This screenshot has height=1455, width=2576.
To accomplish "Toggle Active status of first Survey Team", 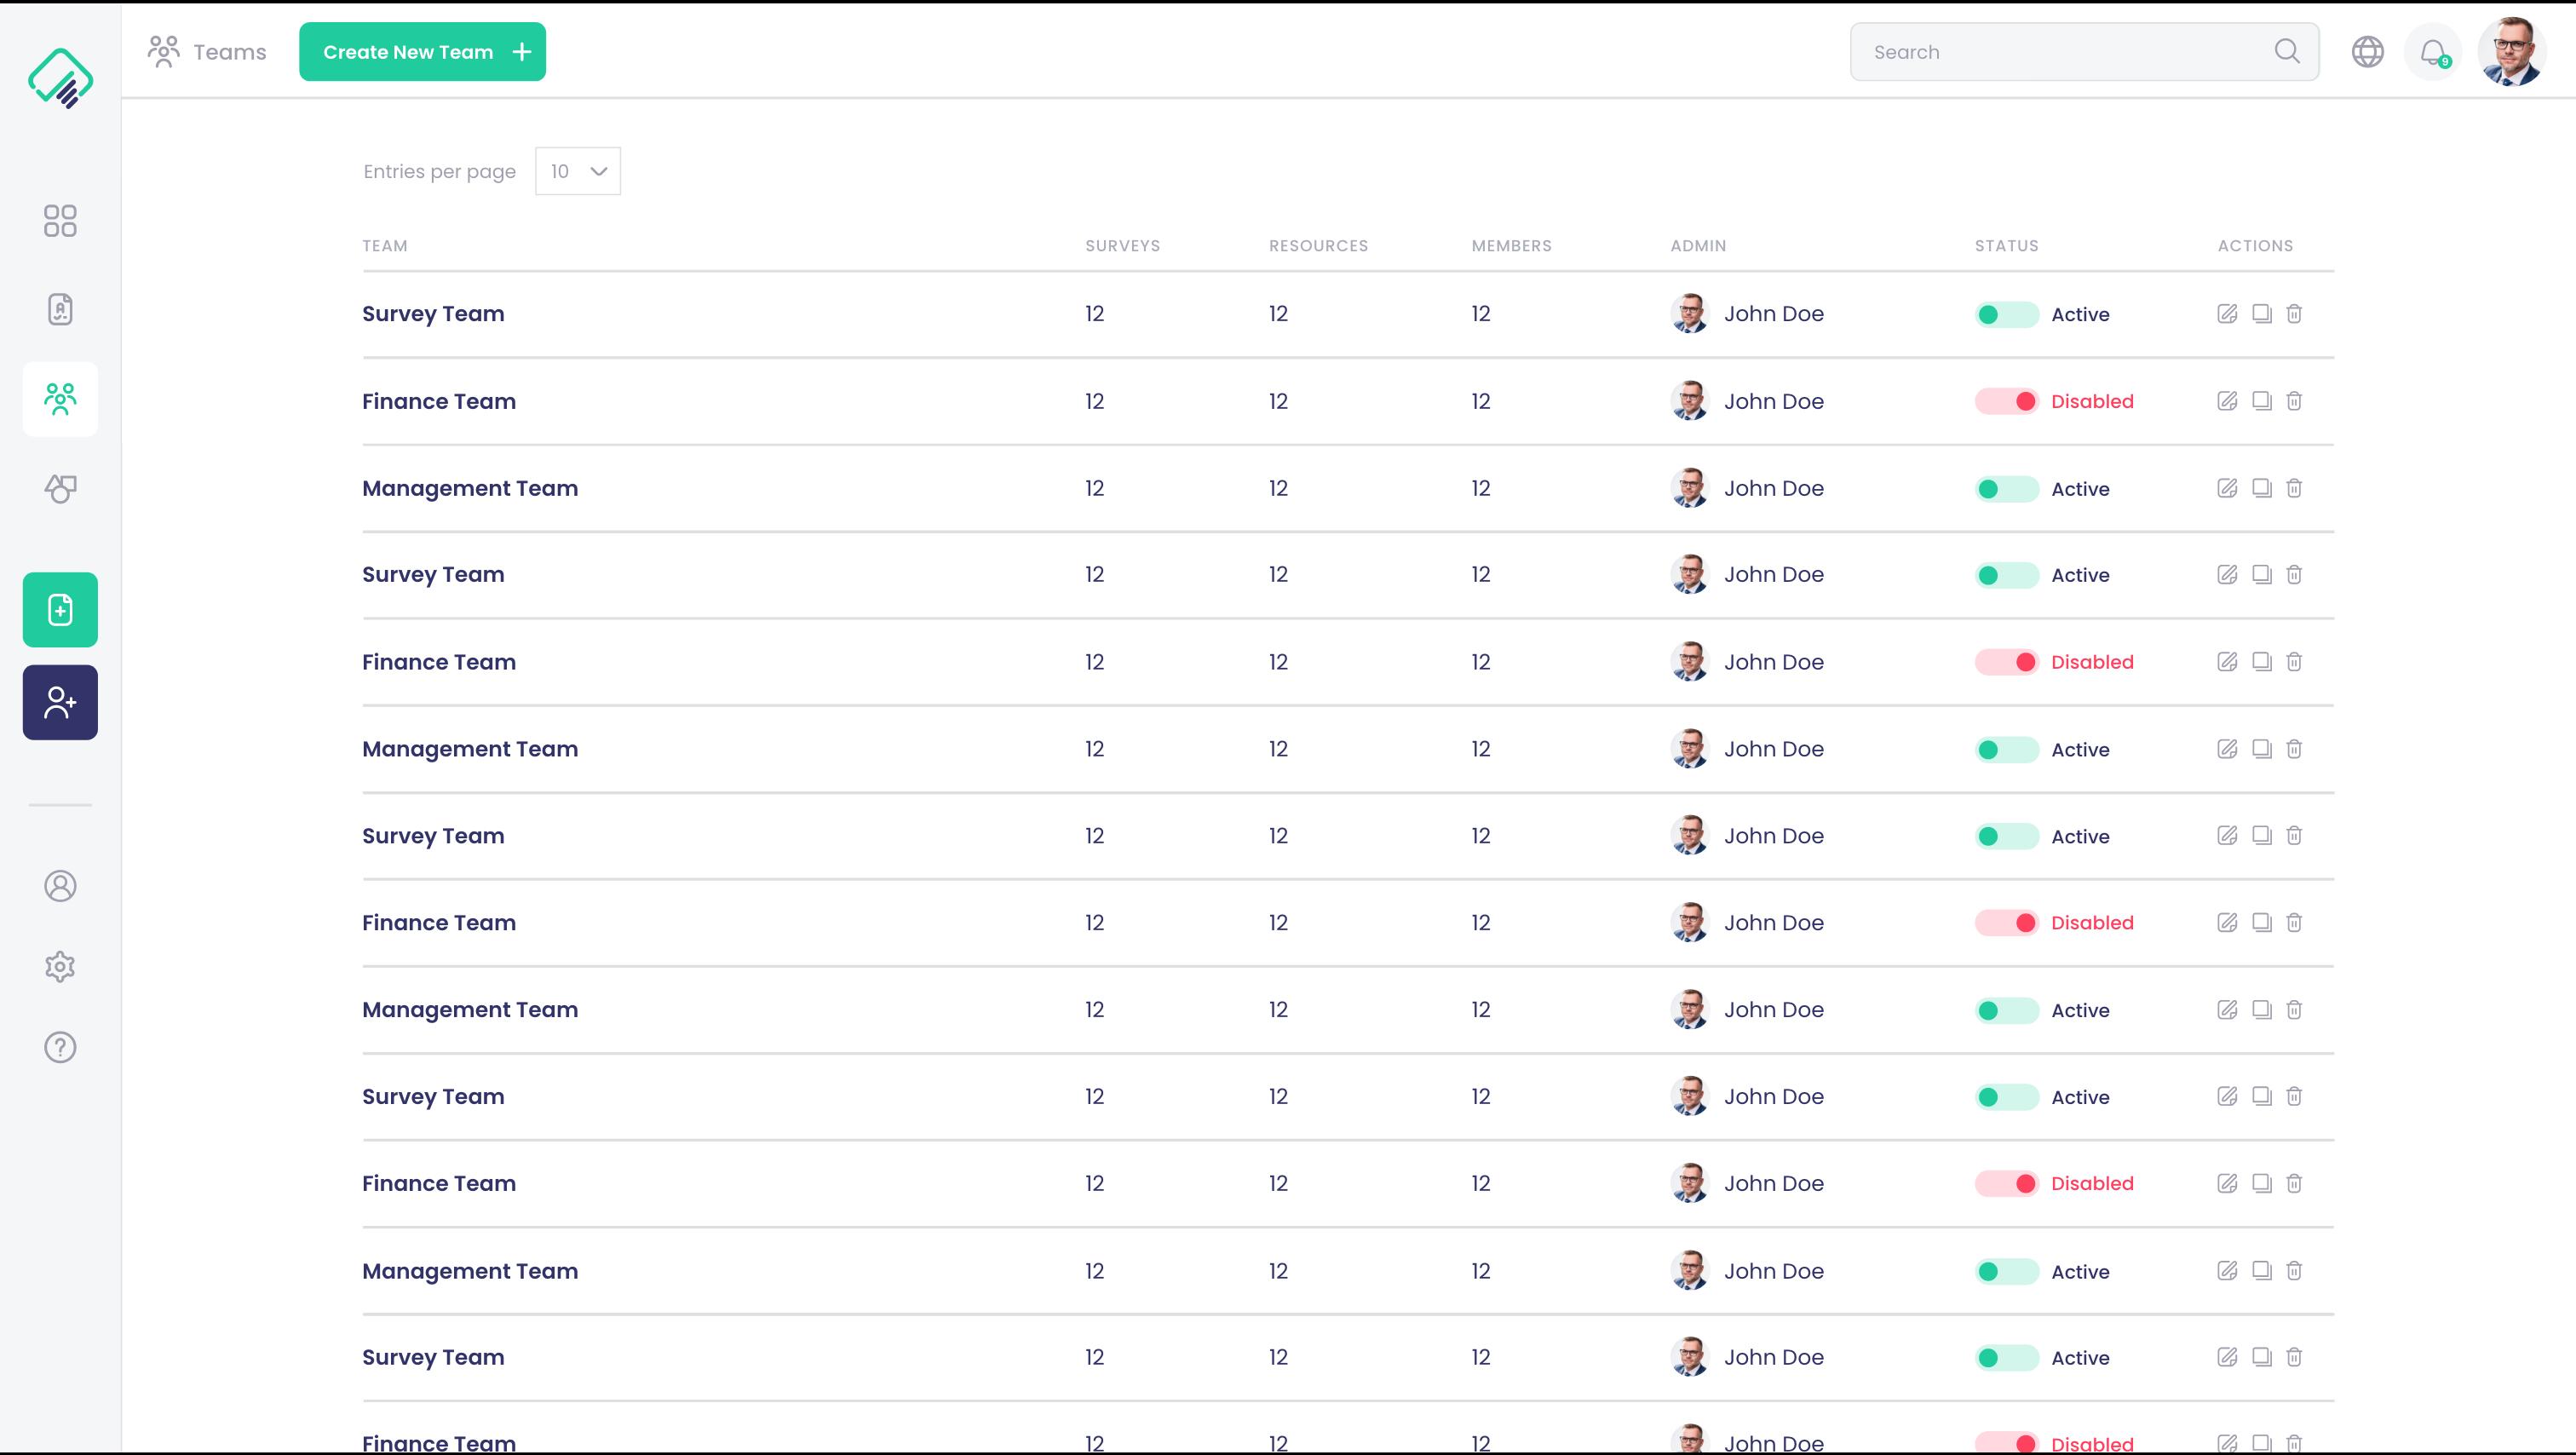I will pyautogui.click(x=2006, y=315).
